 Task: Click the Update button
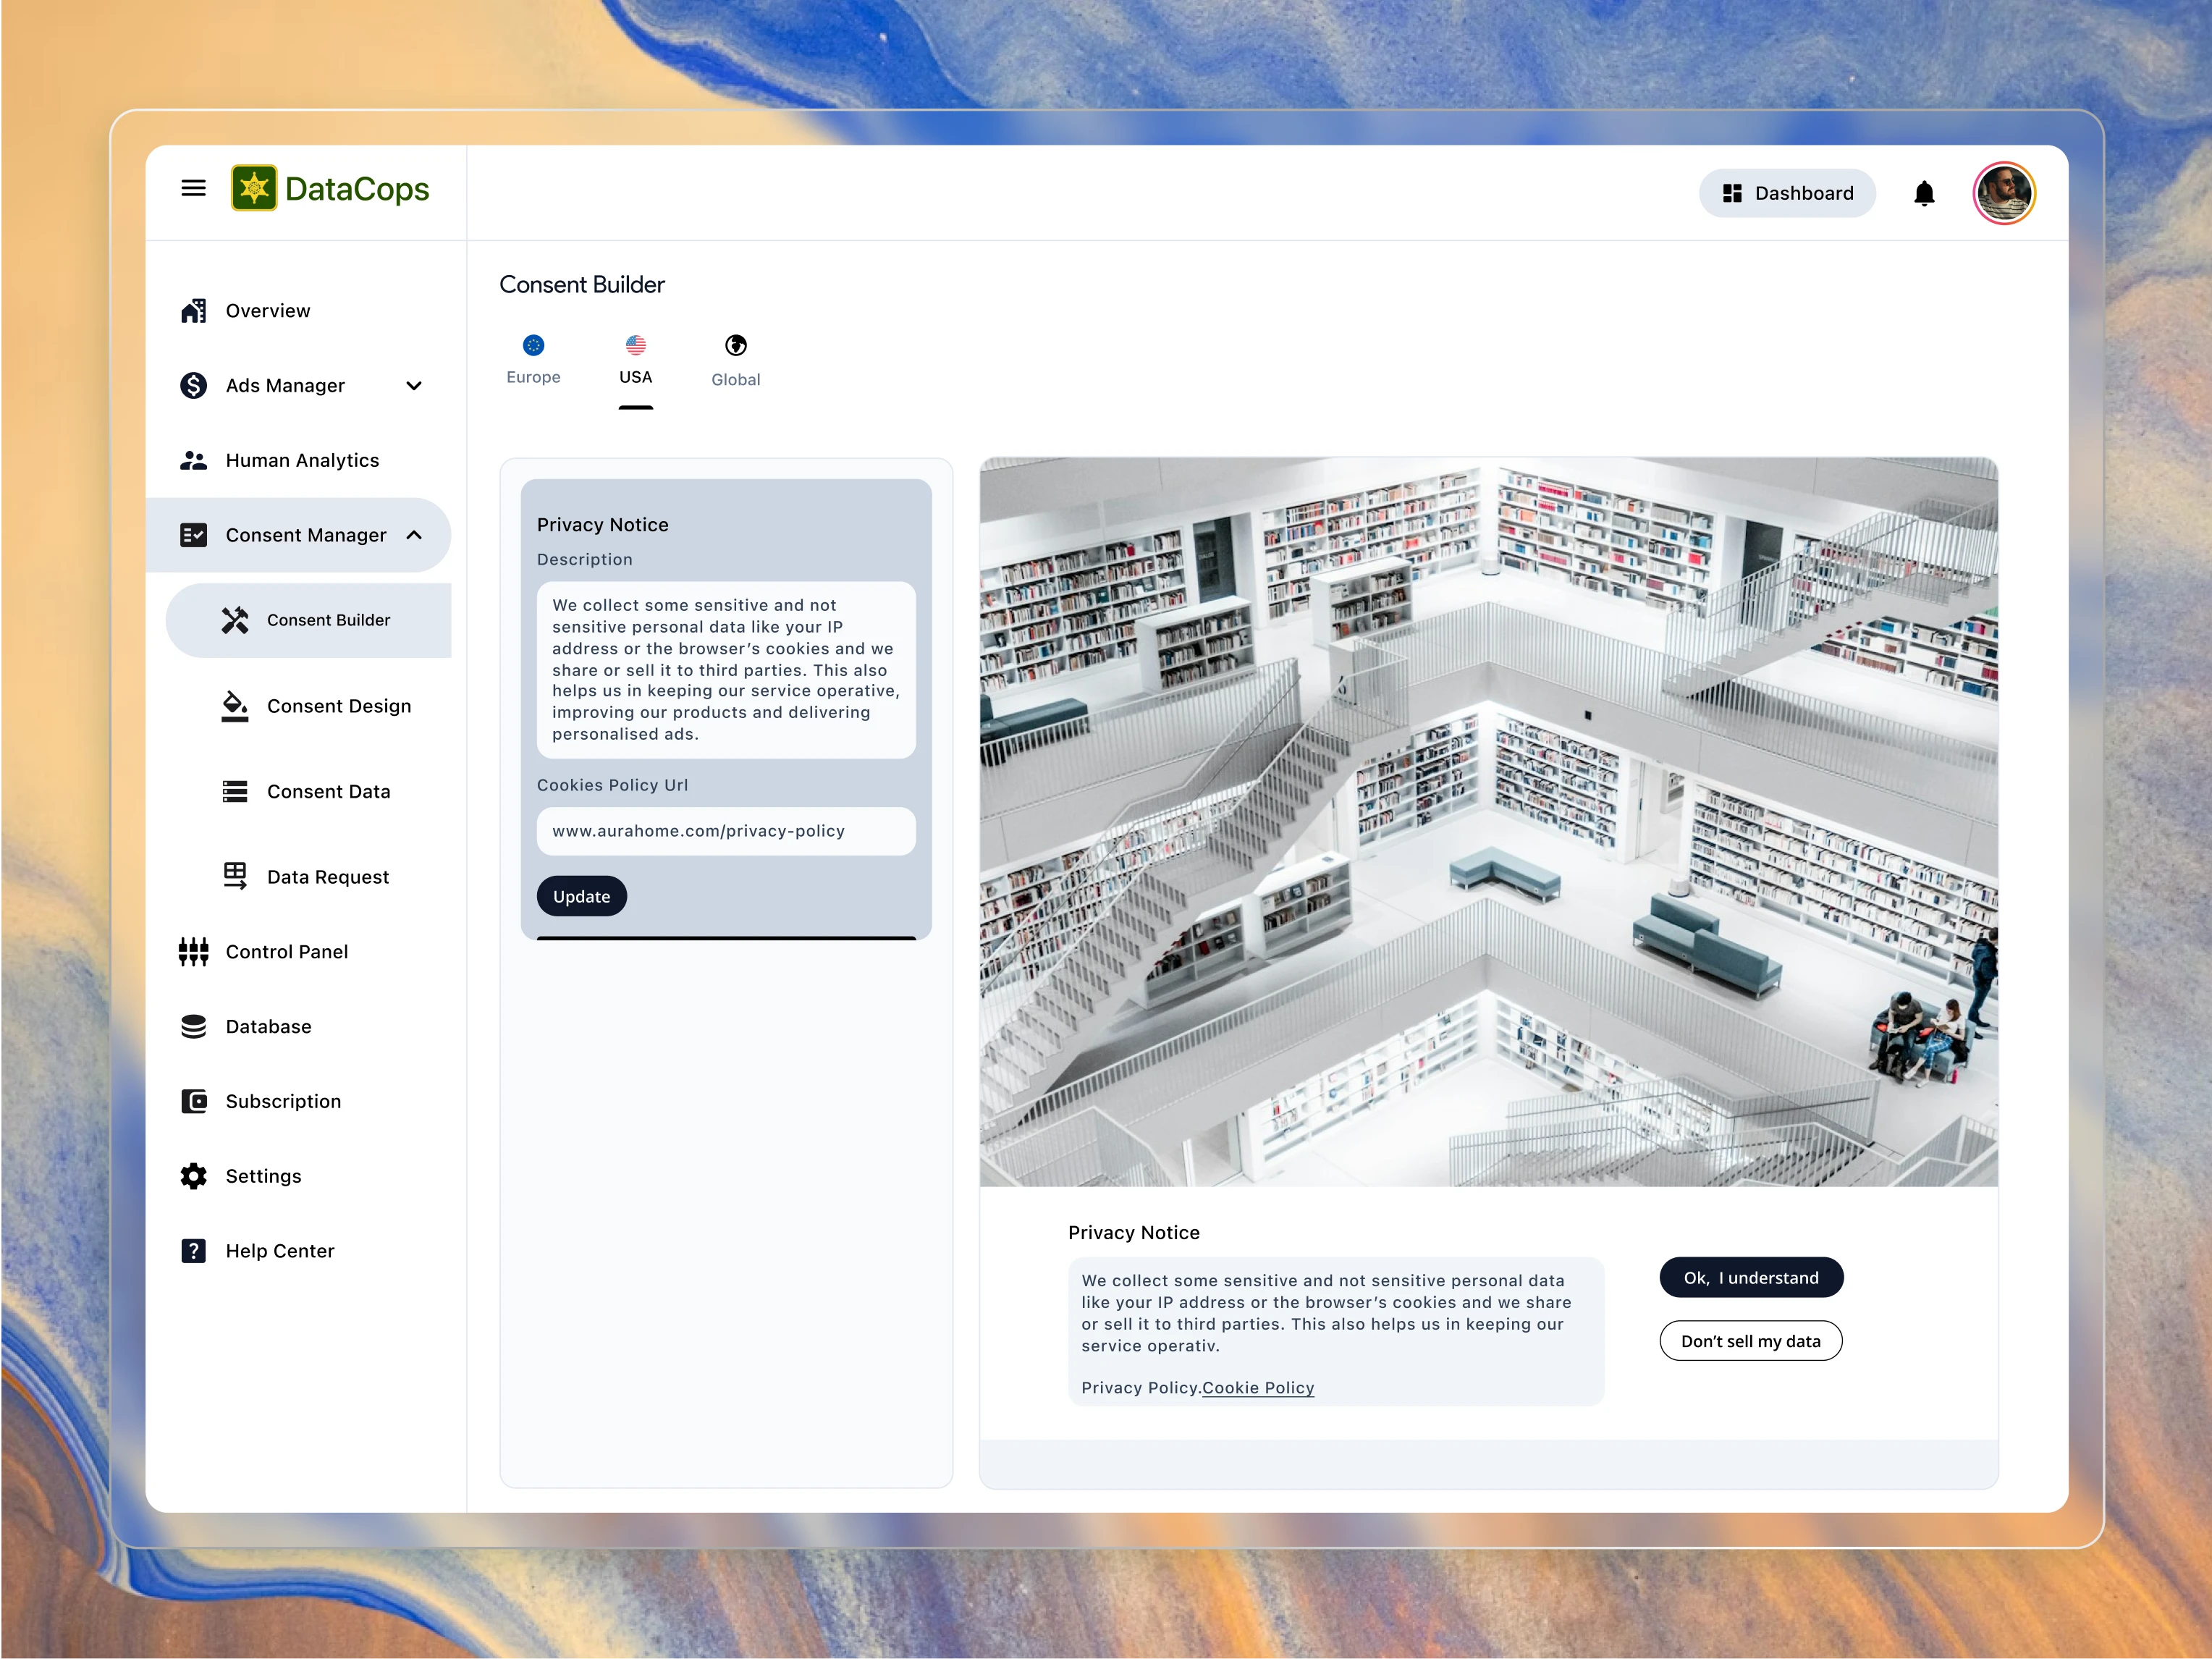coord(581,896)
